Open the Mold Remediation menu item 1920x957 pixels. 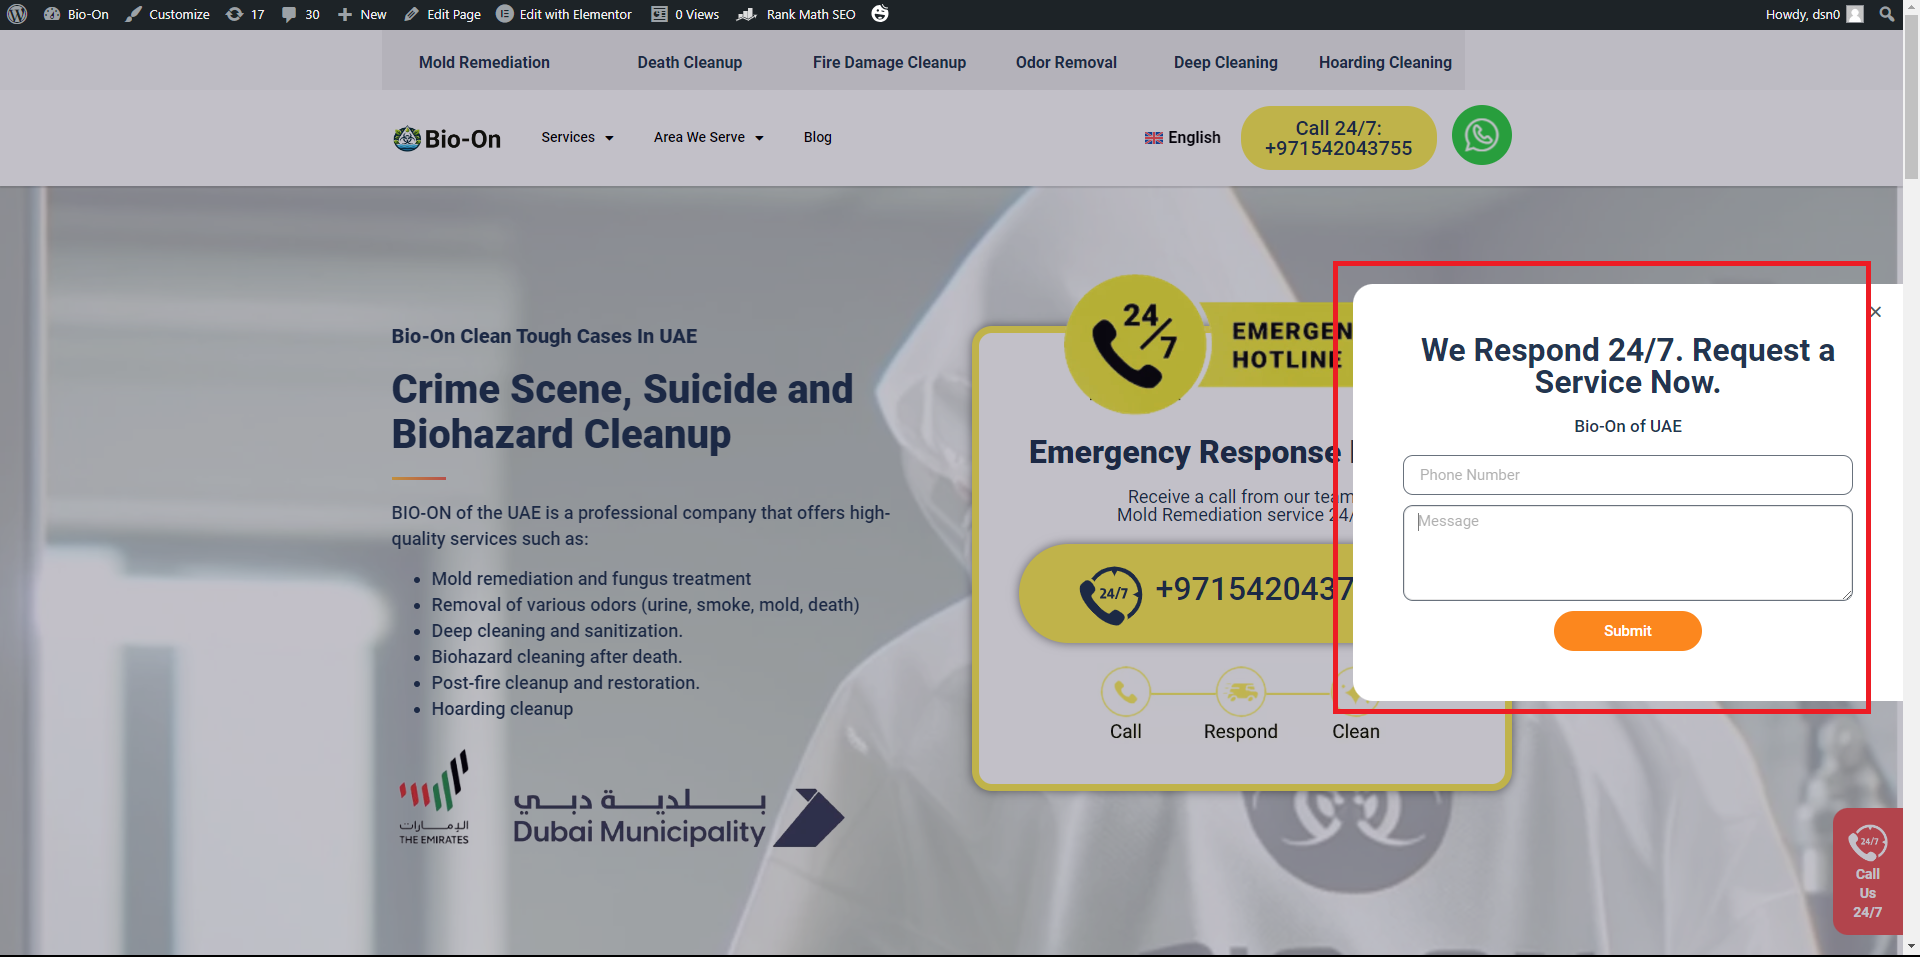point(484,62)
